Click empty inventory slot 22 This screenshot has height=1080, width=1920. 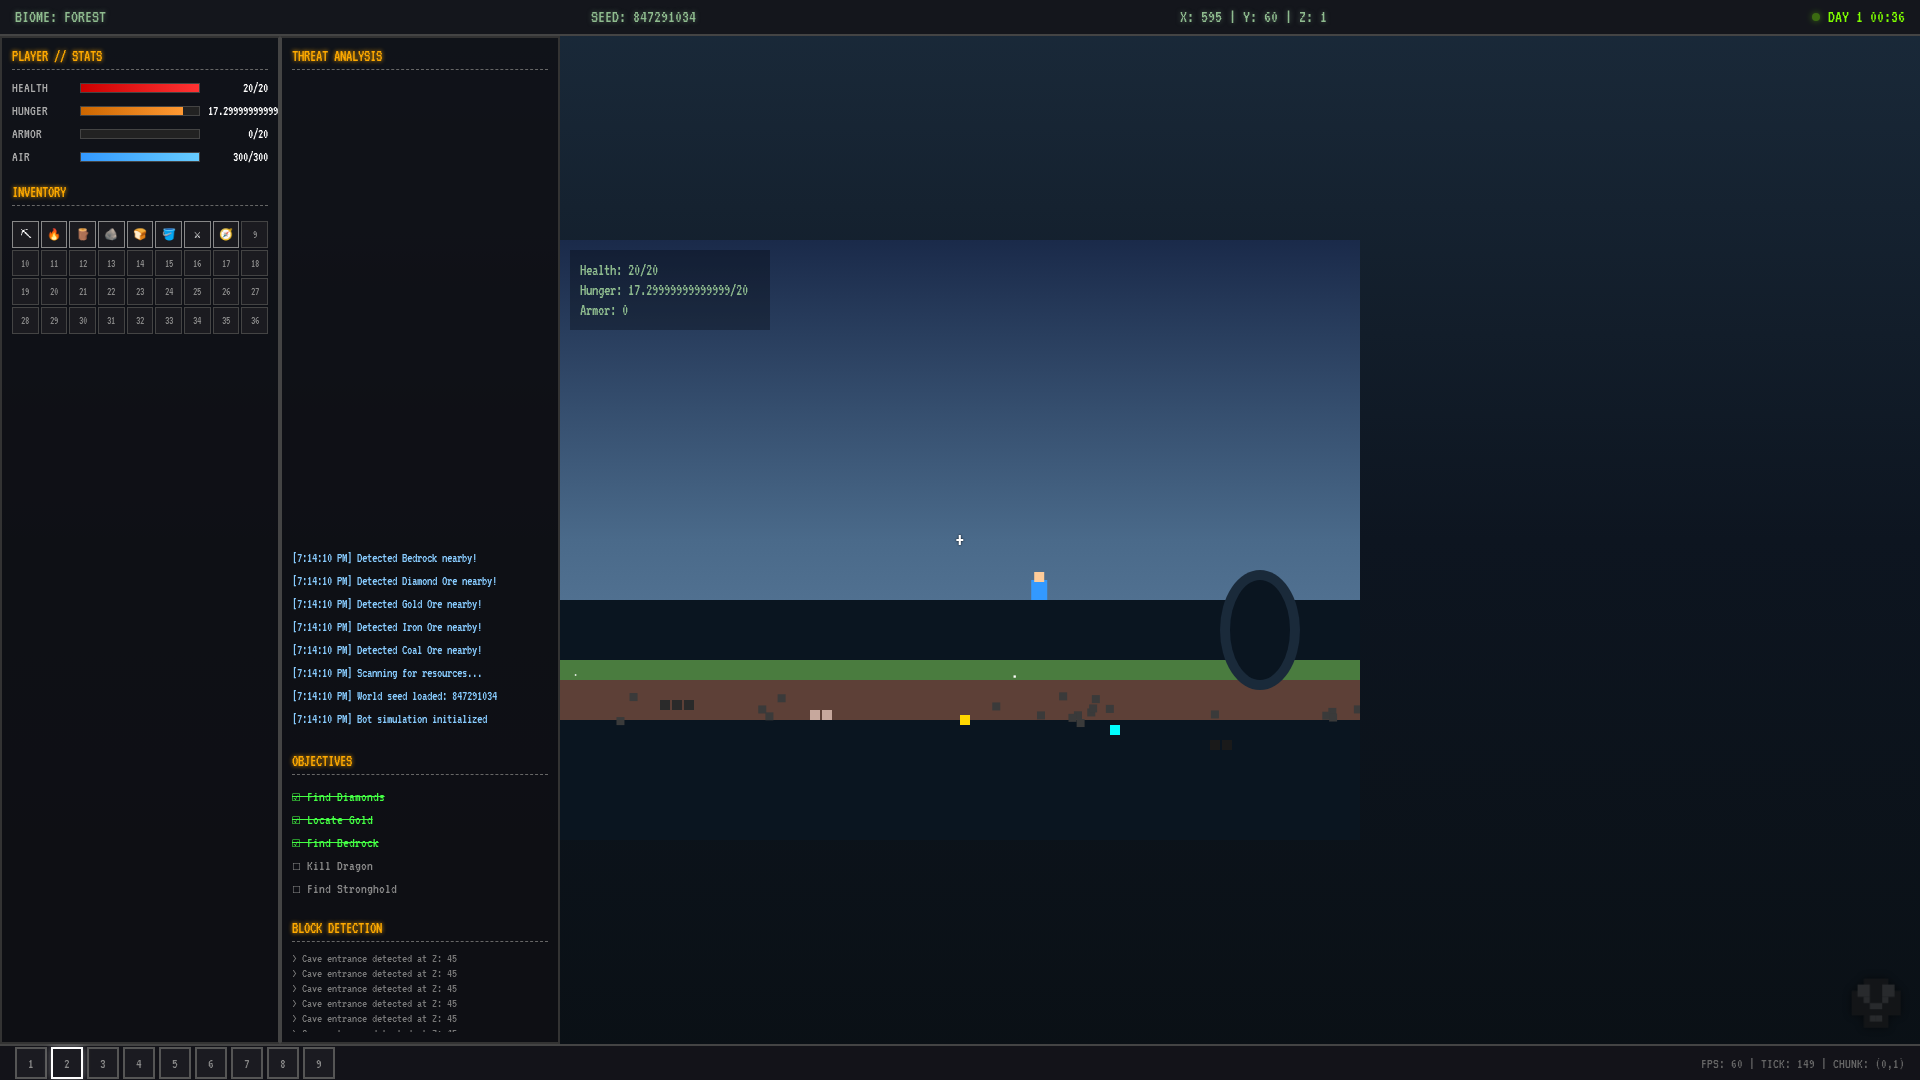point(111,292)
